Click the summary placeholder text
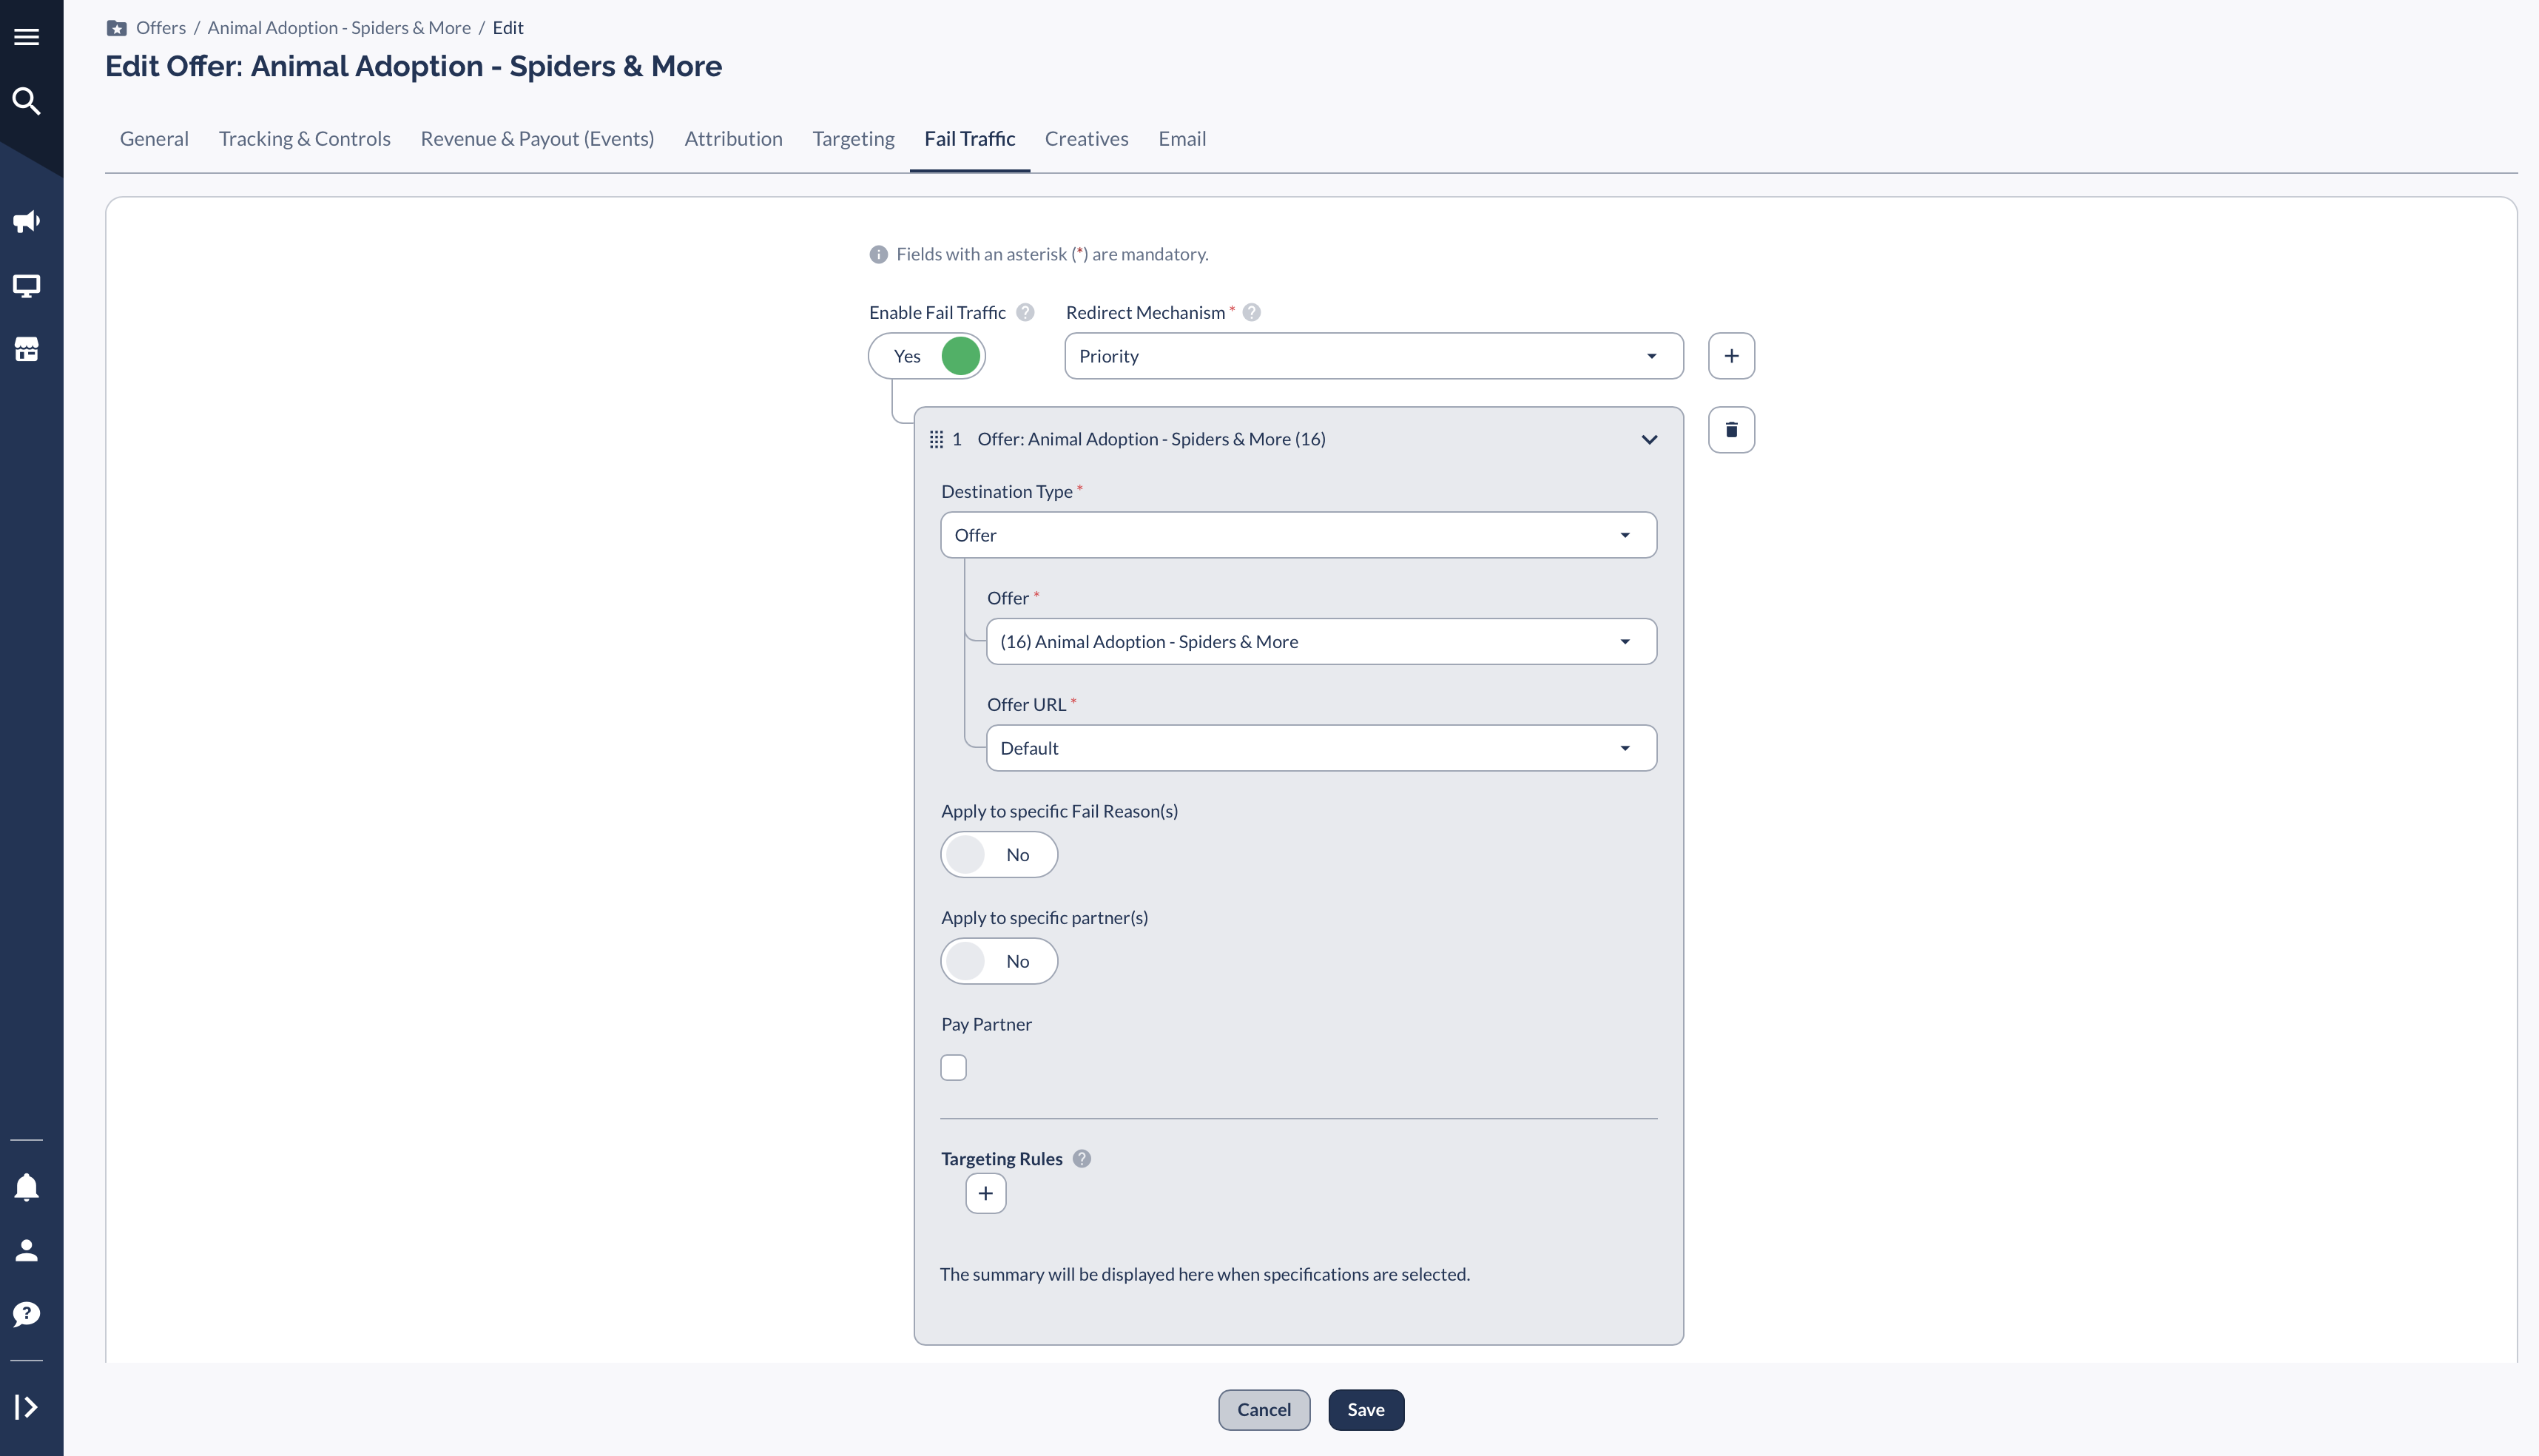 click(x=1204, y=1274)
